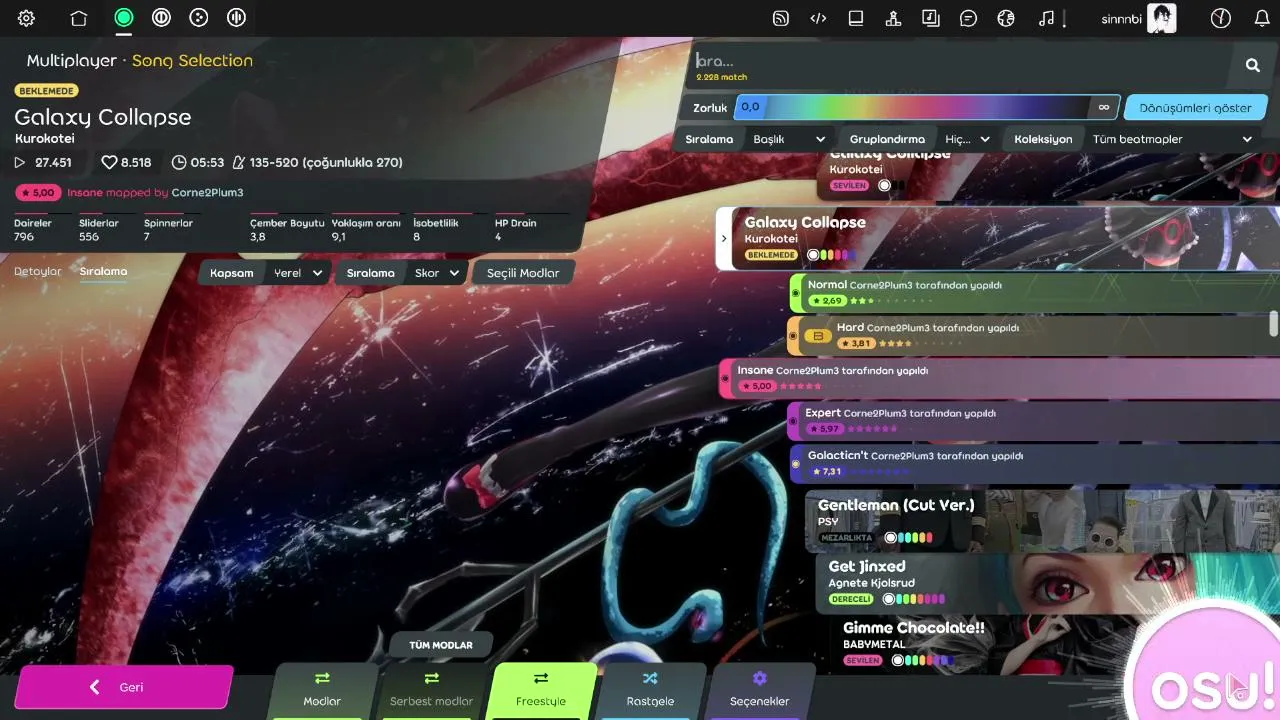This screenshot has height=720, width=1280.
Task: Switch to the Sıralama leaderboard tab
Action: click(x=103, y=271)
